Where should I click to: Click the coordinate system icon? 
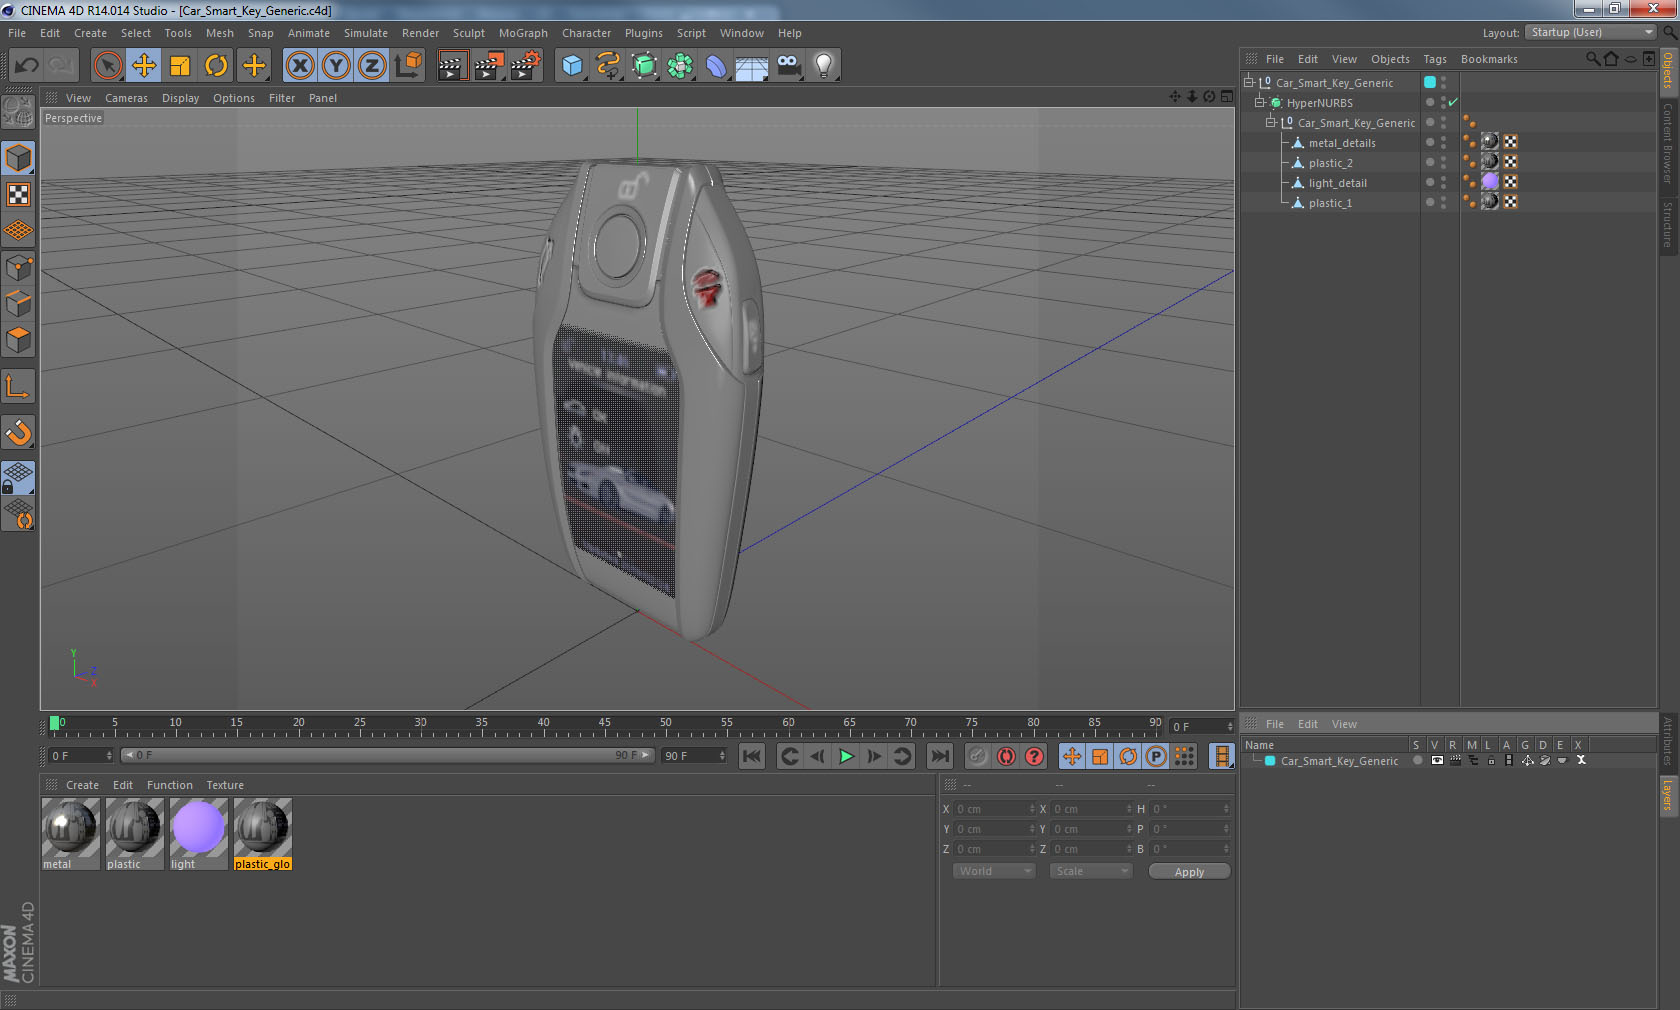point(408,66)
